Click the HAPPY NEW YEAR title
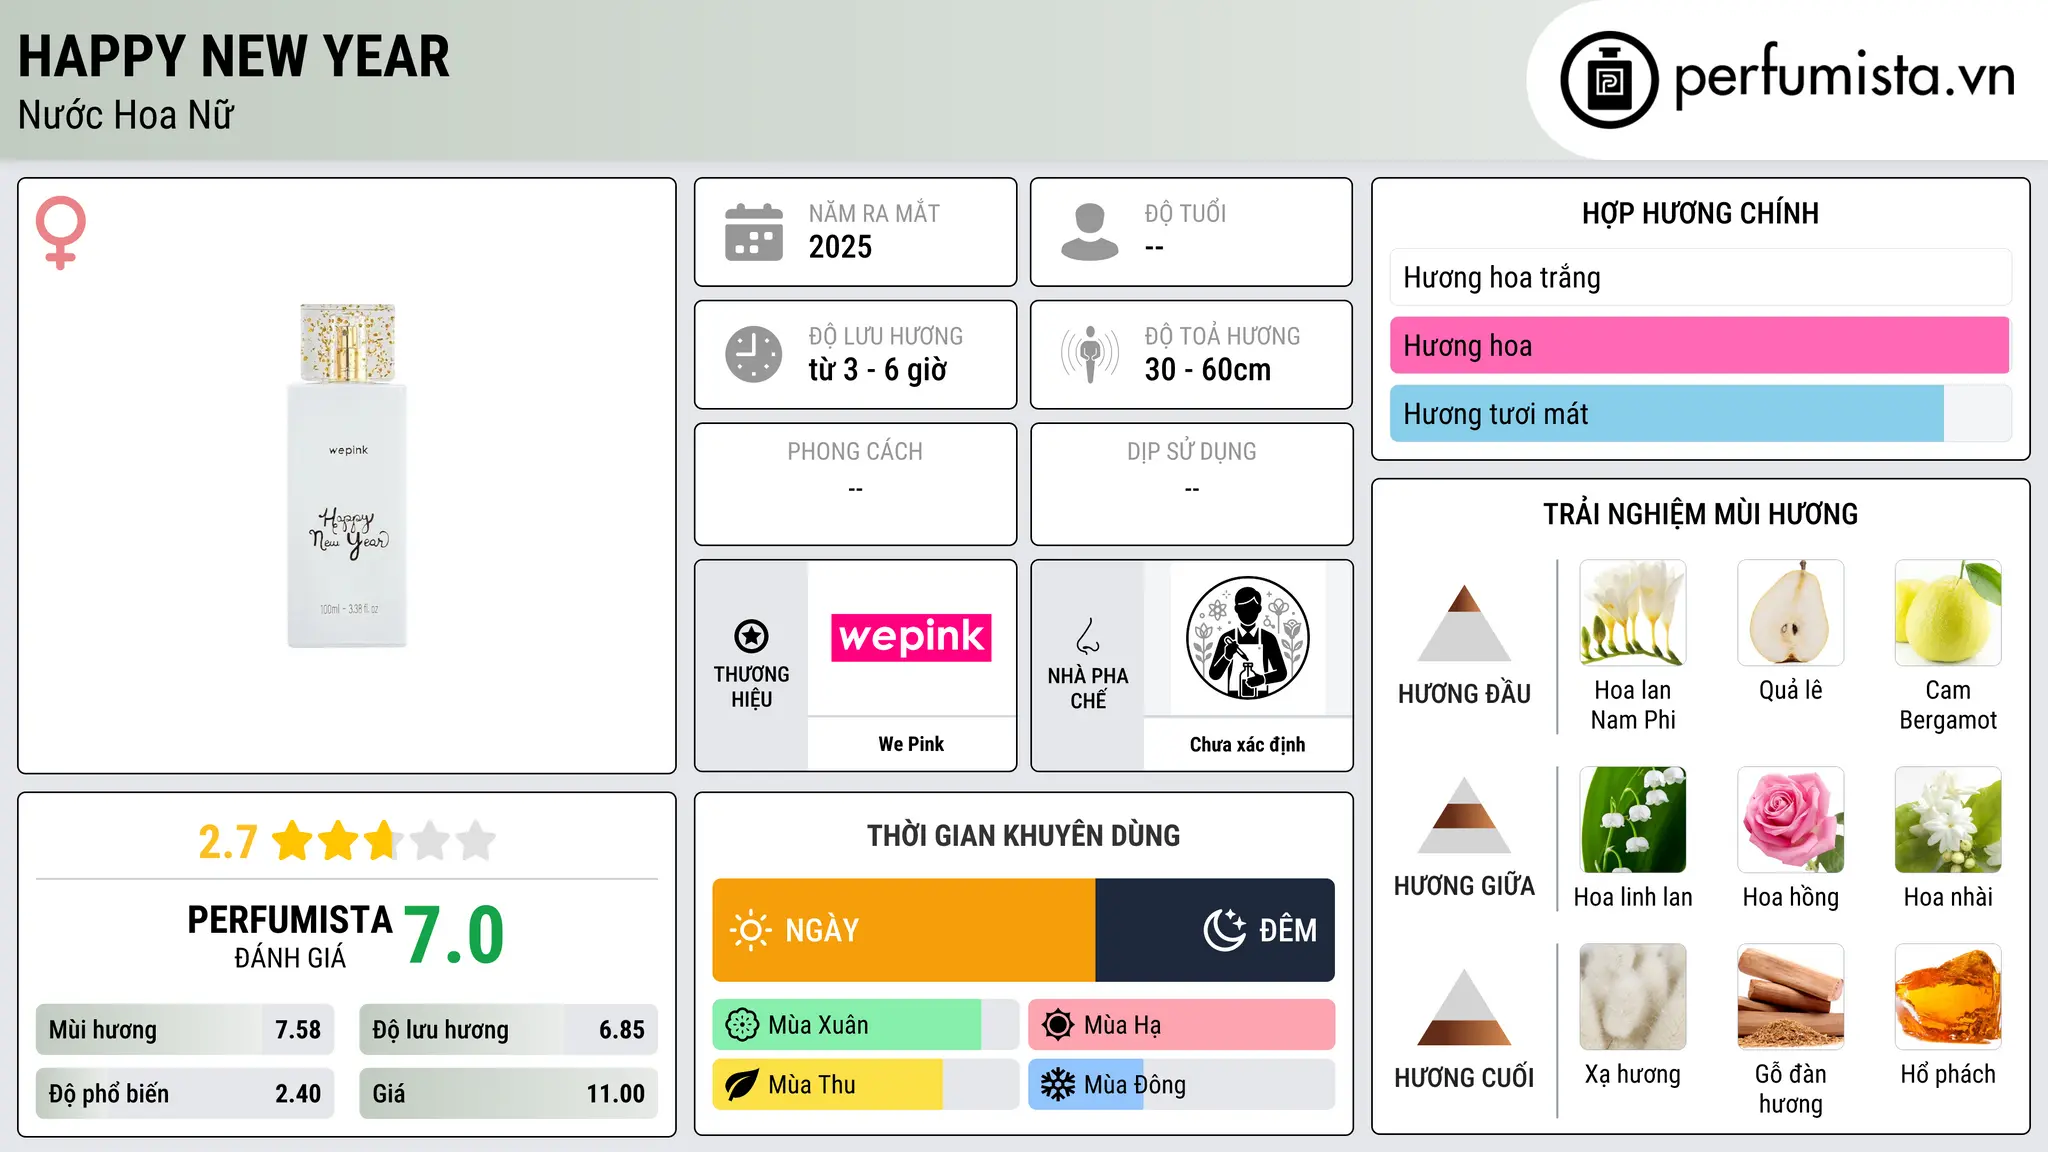 [234, 57]
